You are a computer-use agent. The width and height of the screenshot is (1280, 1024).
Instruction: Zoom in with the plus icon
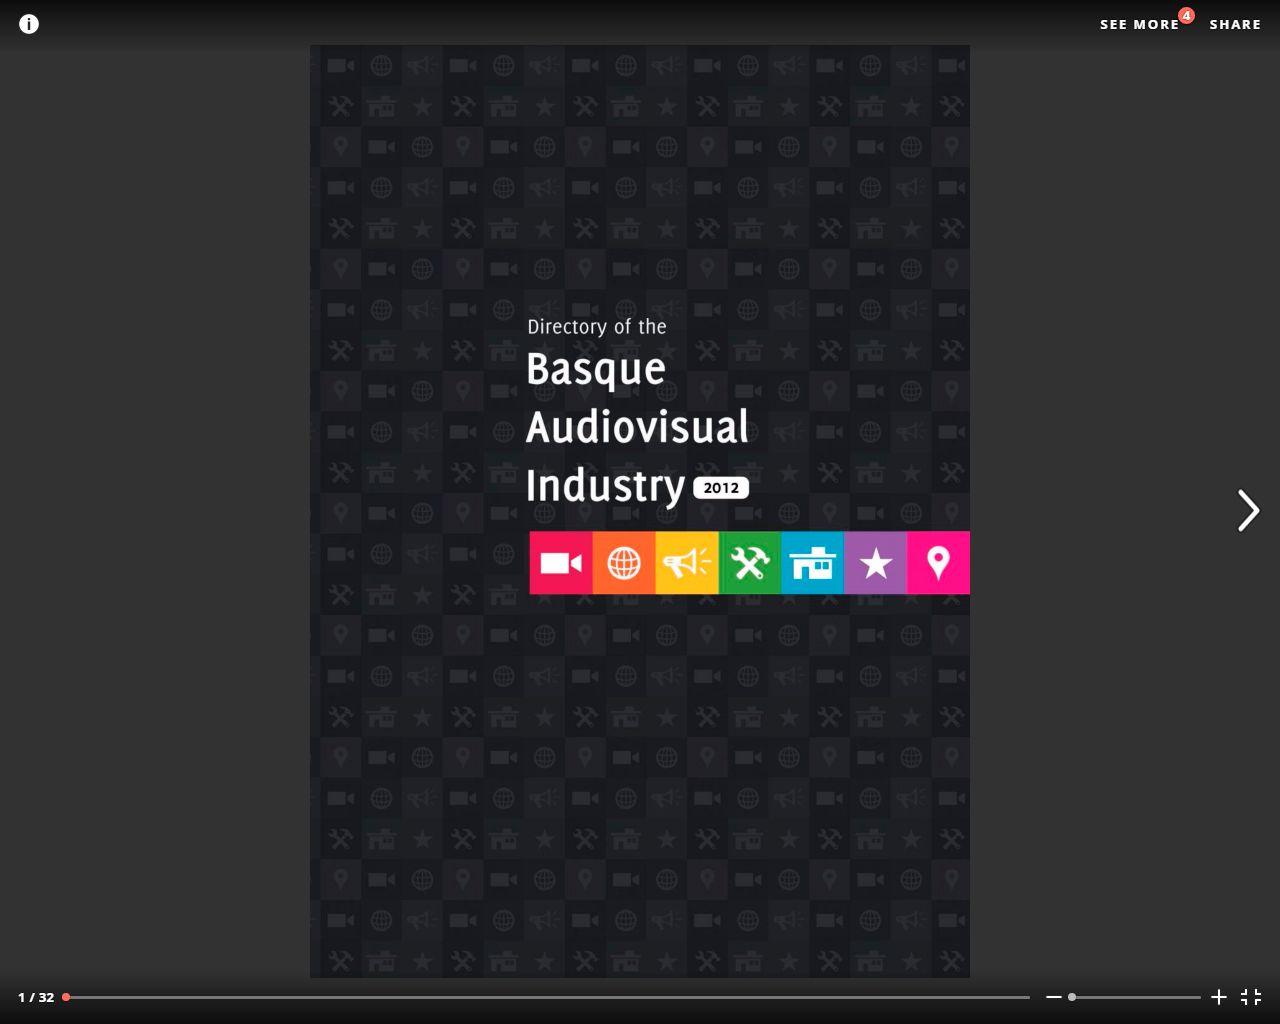1219,997
